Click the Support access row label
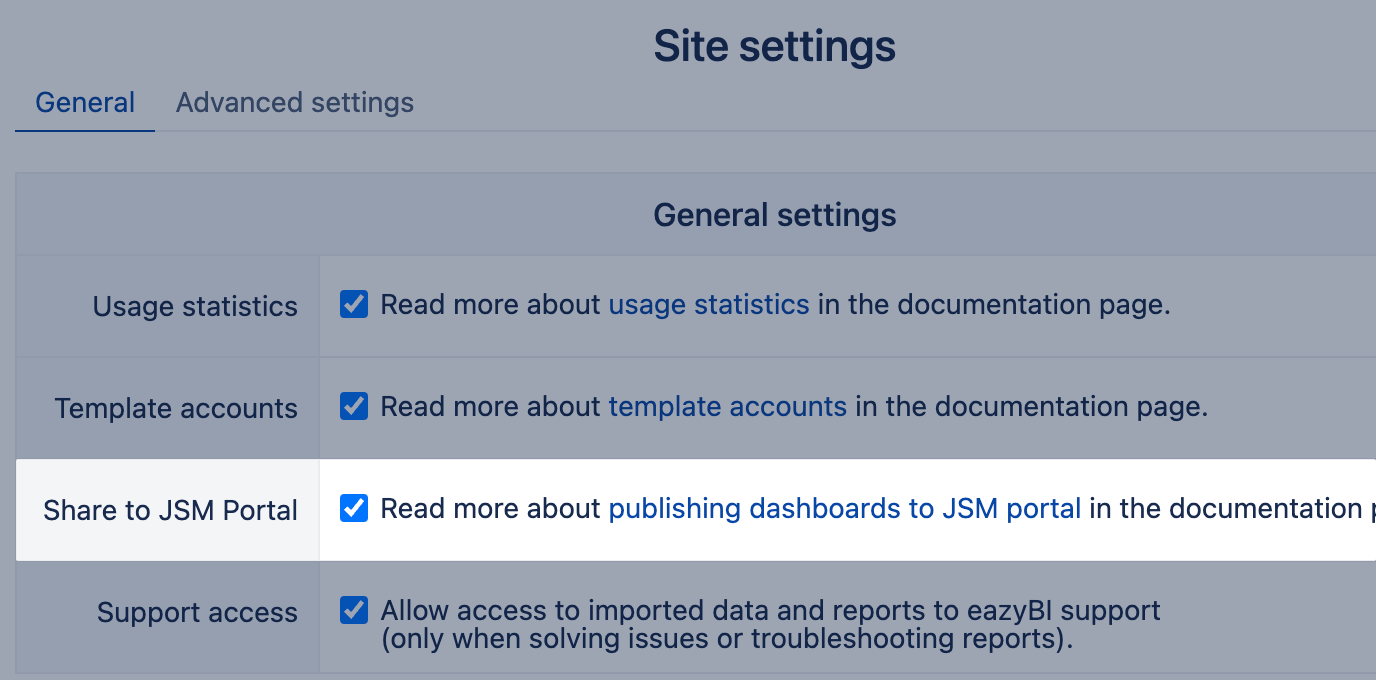 point(197,612)
